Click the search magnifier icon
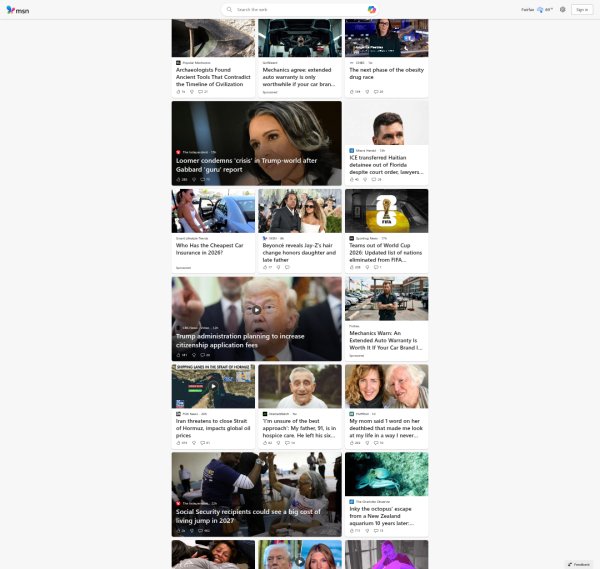This screenshot has width=600, height=569. 229,10
